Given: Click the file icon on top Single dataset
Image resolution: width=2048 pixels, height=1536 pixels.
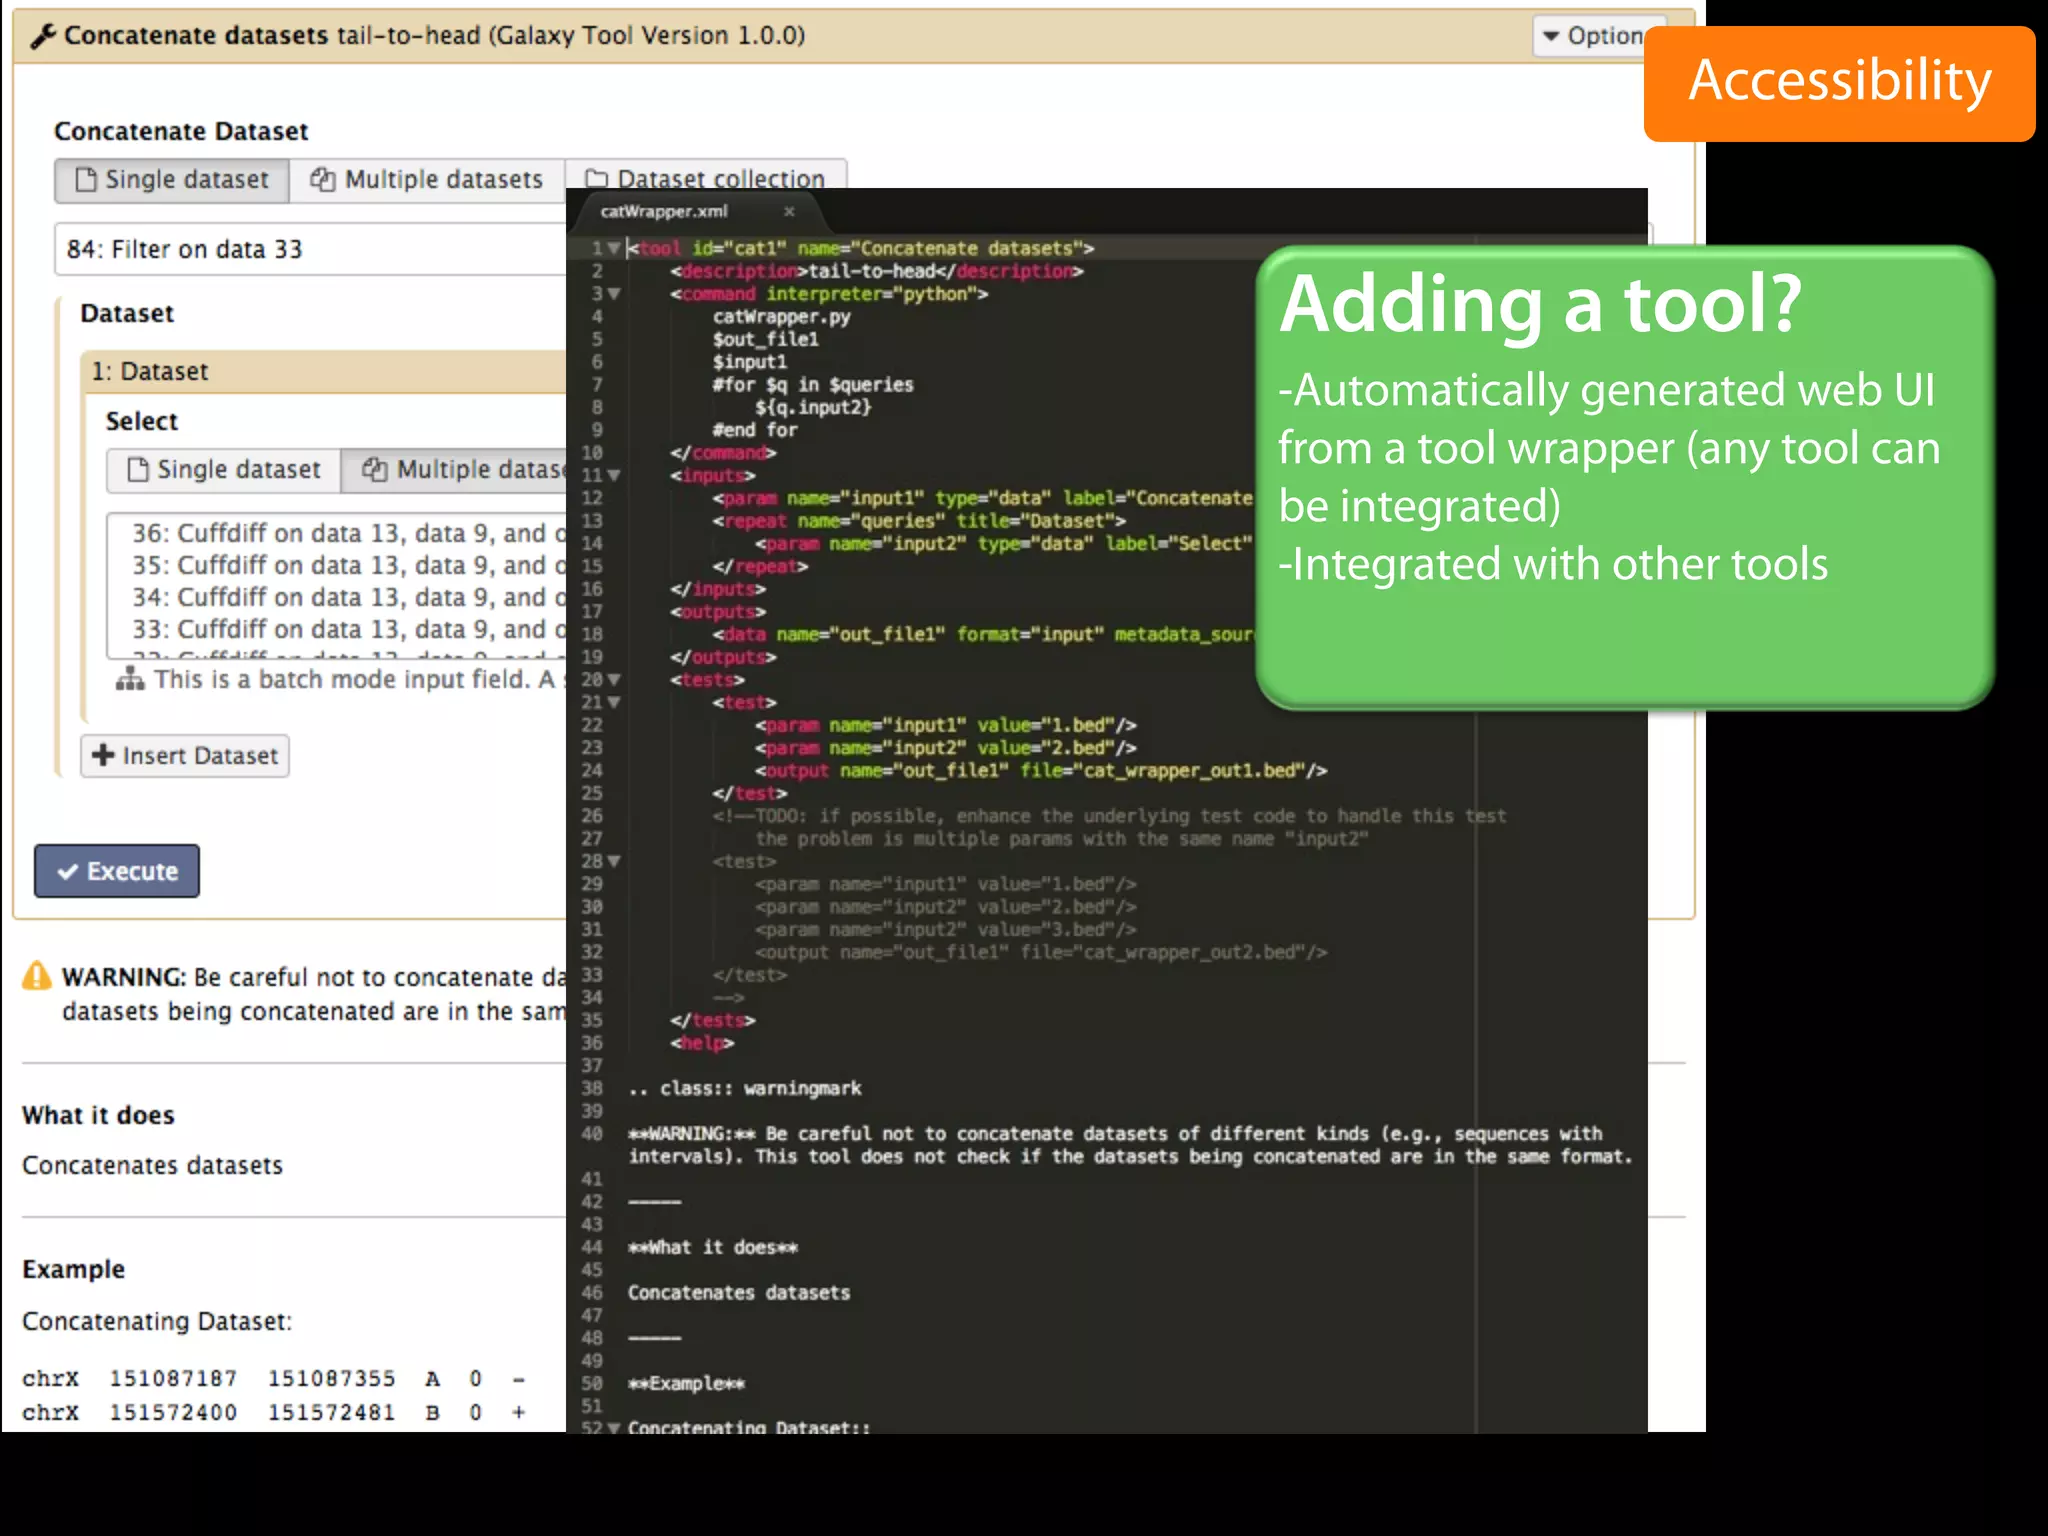Looking at the screenshot, I should (87, 180).
